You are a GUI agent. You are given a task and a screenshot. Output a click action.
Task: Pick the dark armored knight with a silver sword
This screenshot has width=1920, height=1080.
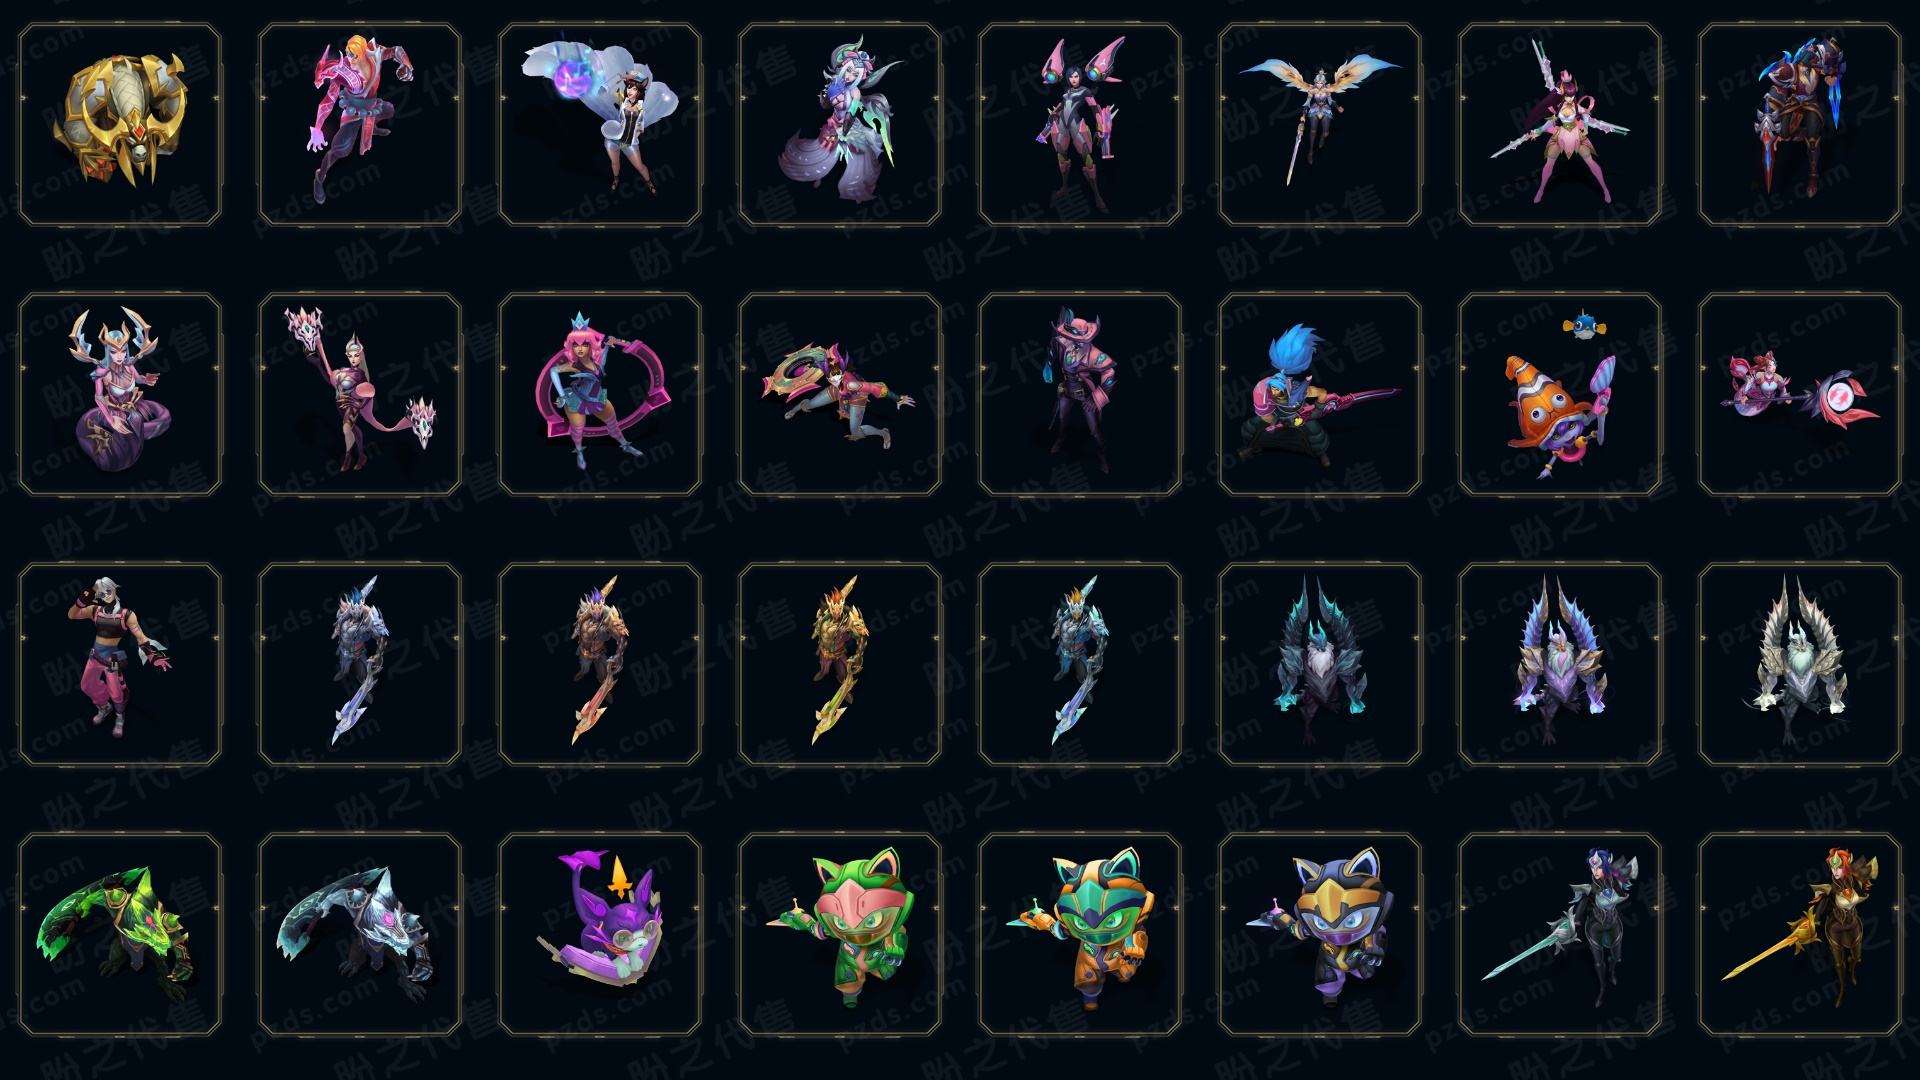tap(1560, 934)
